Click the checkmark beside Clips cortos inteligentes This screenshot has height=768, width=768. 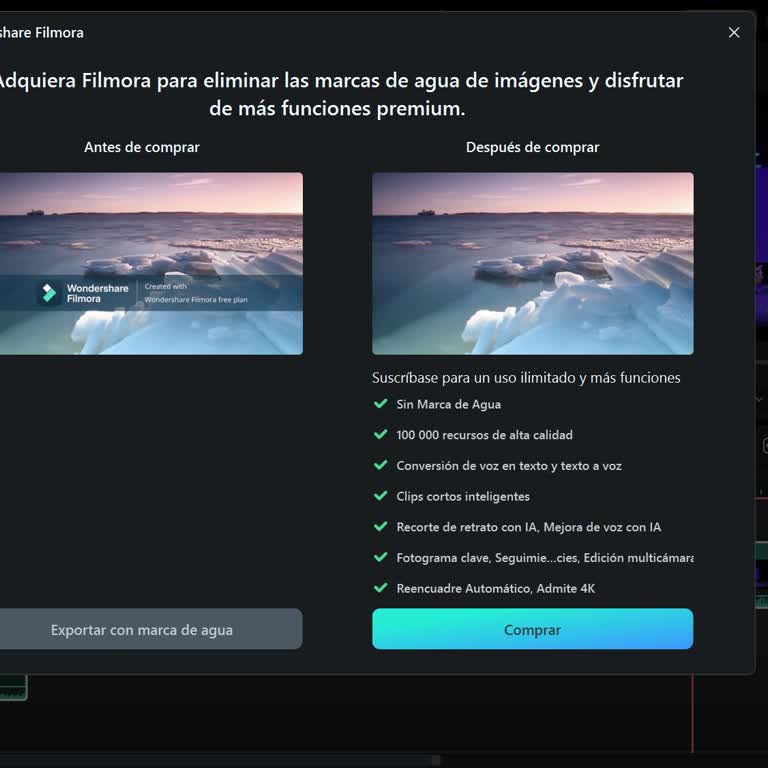(x=381, y=496)
